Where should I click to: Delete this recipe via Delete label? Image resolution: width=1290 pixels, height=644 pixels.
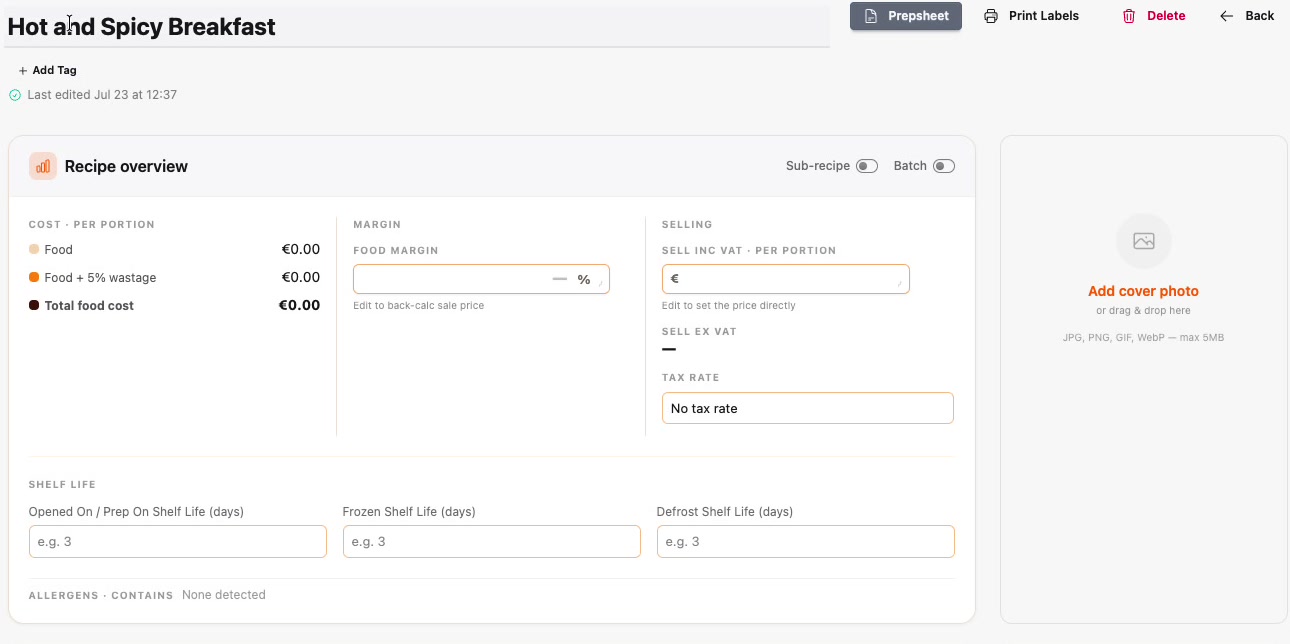tap(1166, 16)
